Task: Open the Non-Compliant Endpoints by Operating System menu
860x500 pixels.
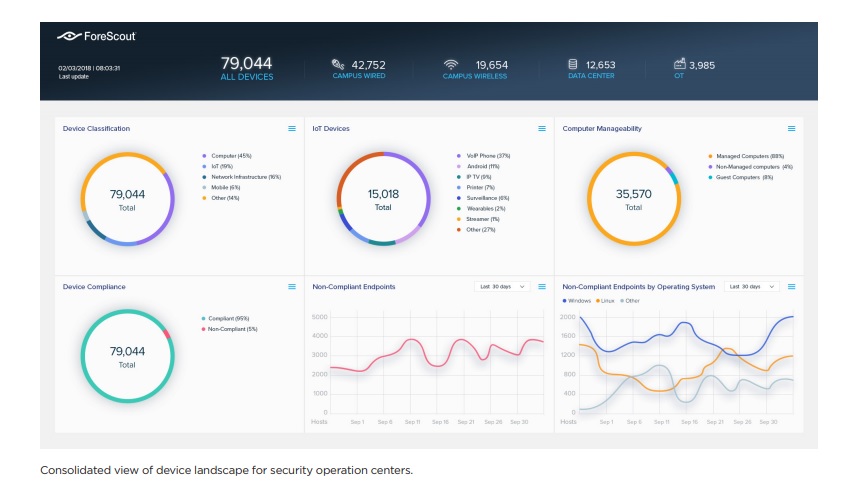Action: tap(791, 287)
